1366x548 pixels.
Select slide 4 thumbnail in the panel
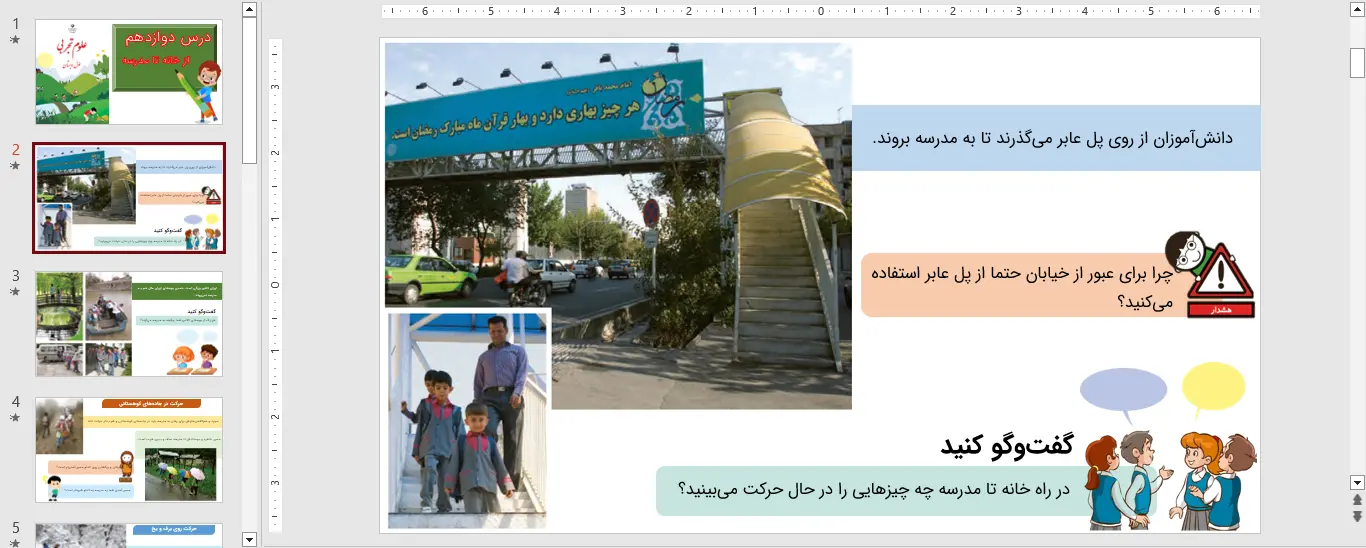point(129,449)
